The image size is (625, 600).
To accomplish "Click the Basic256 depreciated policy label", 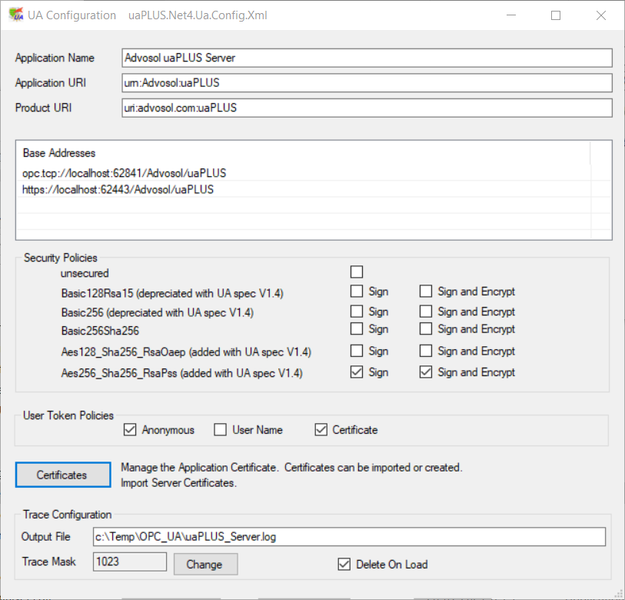I will point(157,313).
